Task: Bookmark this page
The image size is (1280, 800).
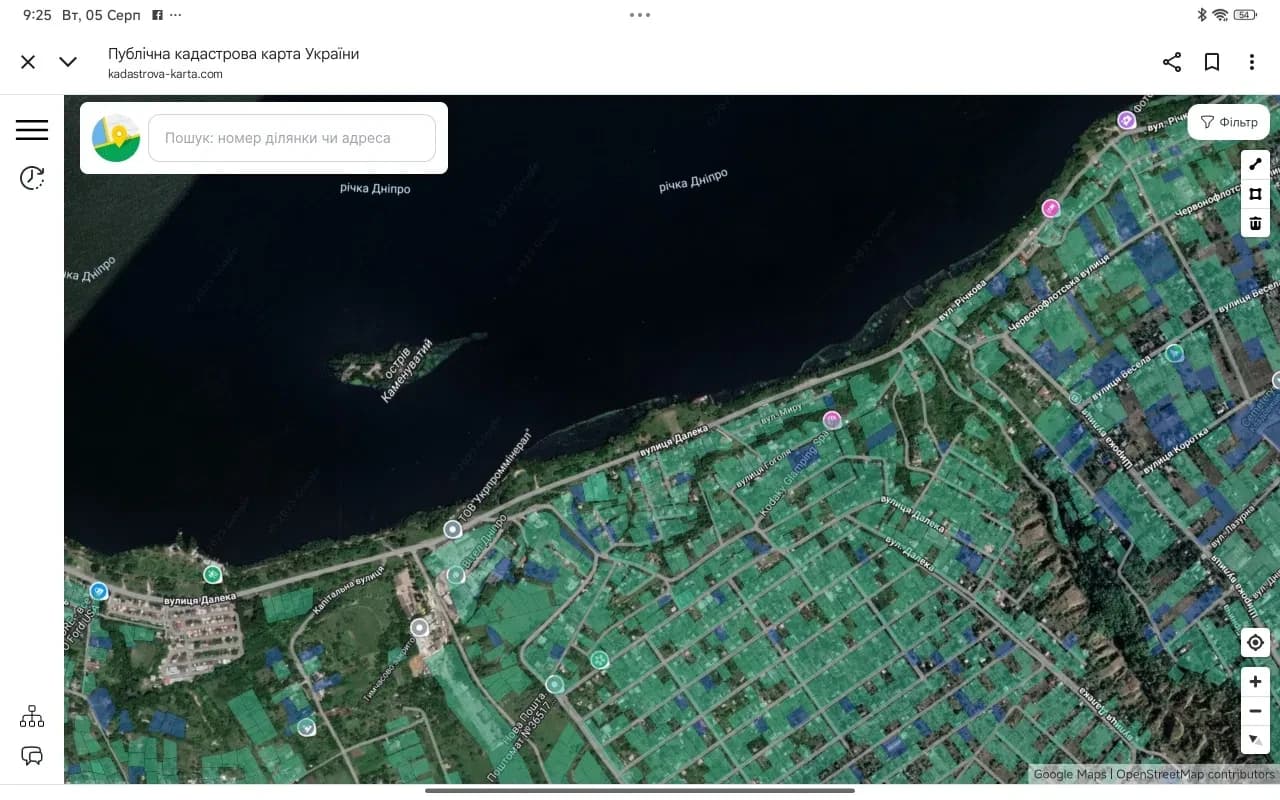Action: click(1212, 62)
